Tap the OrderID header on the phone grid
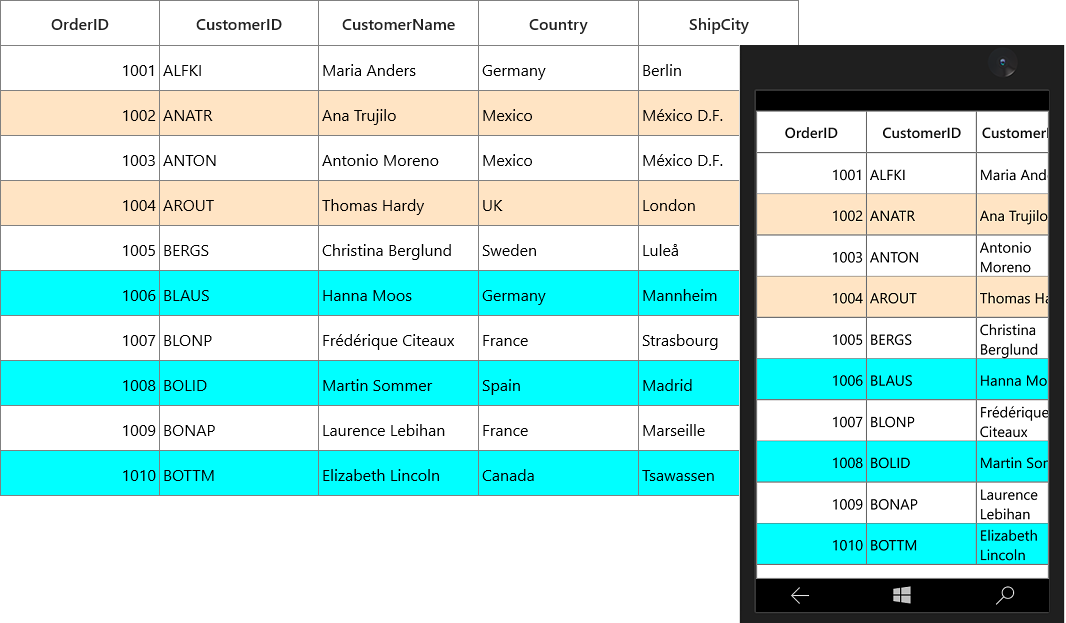The width and height of the screenshot is (1066, 623). [x=811, y=133]
